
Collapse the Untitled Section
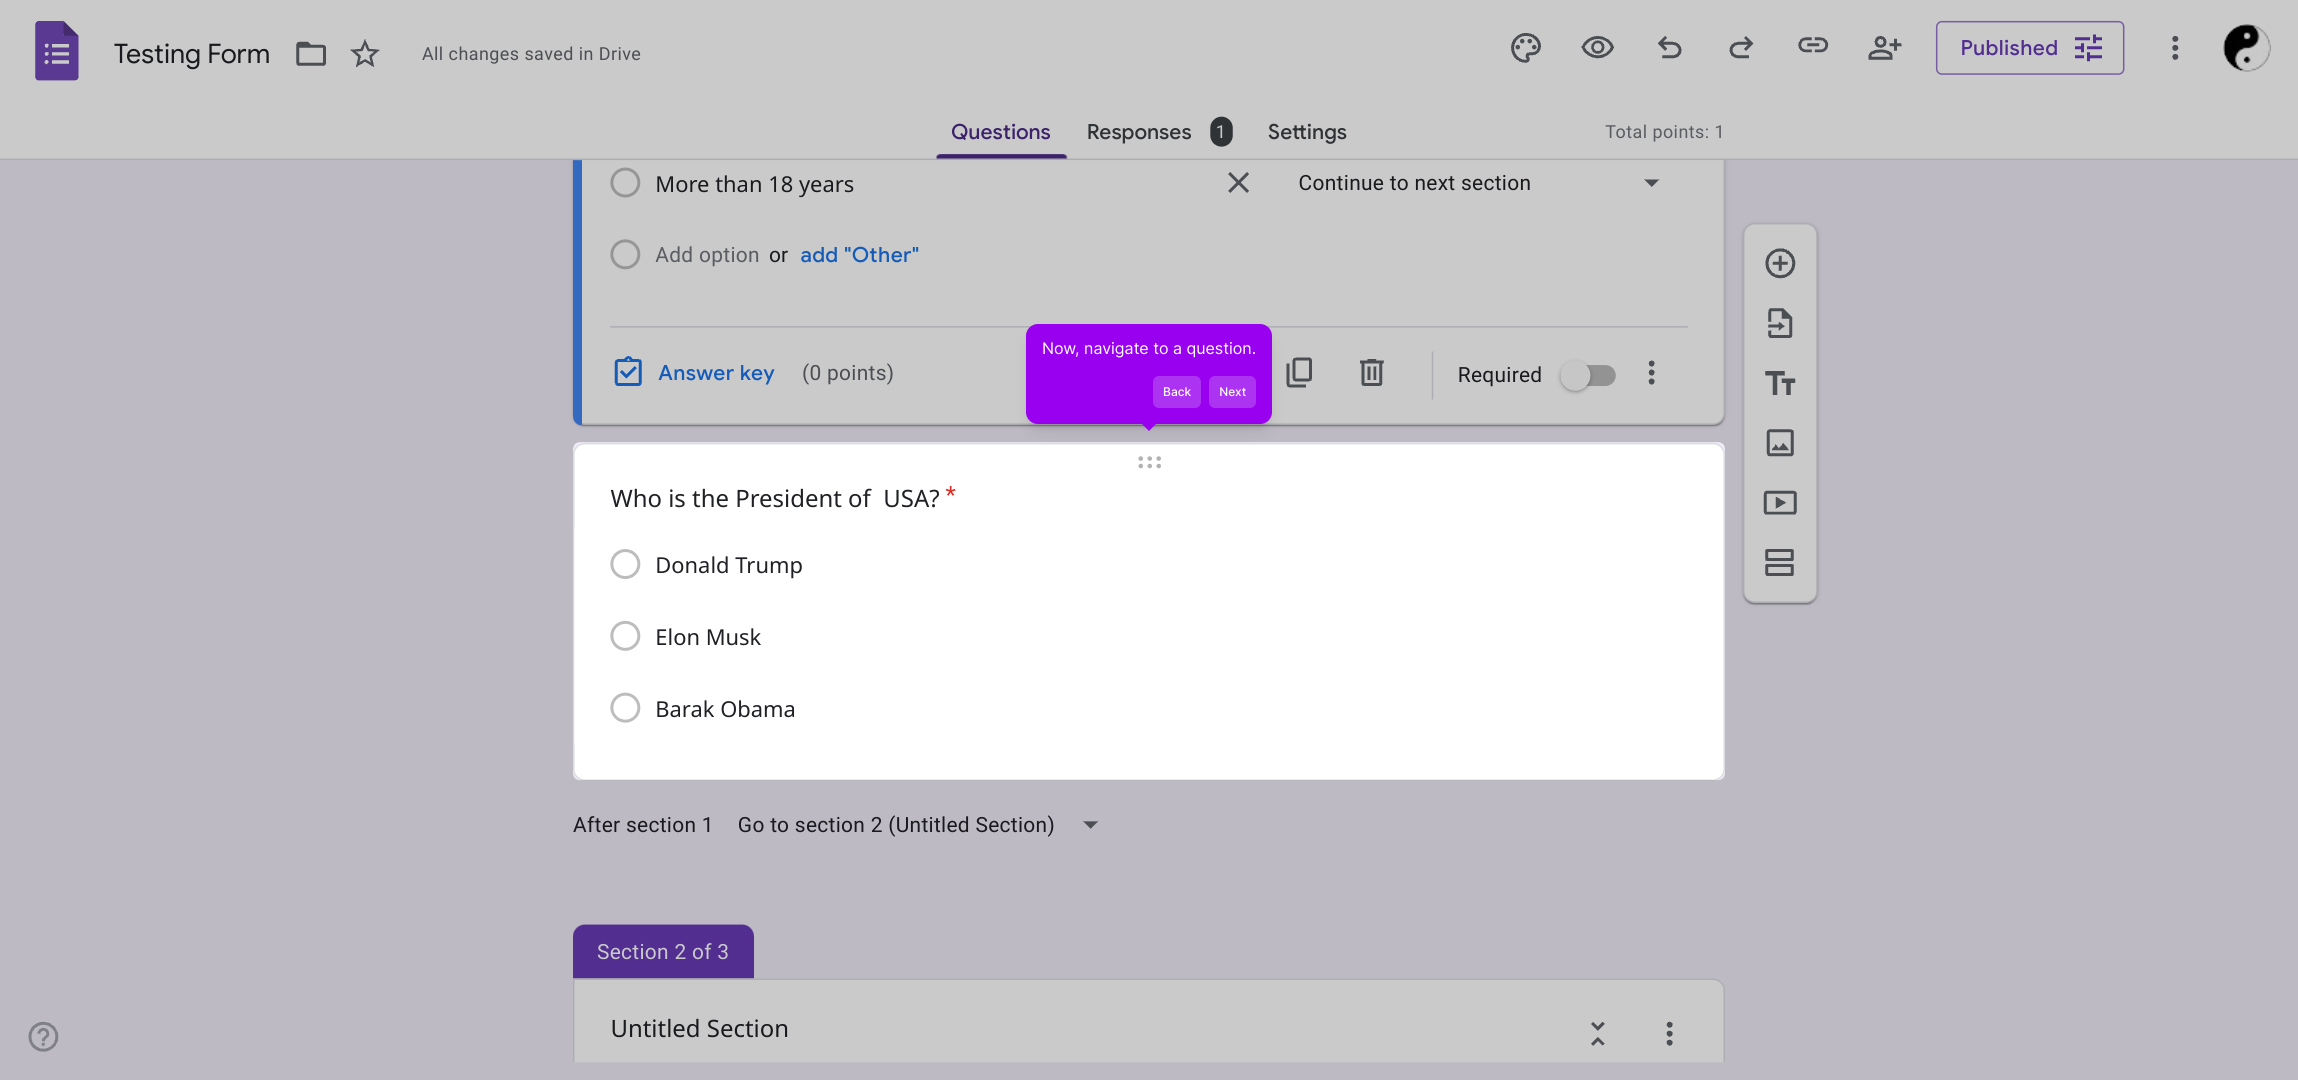click(1597, 1033)
